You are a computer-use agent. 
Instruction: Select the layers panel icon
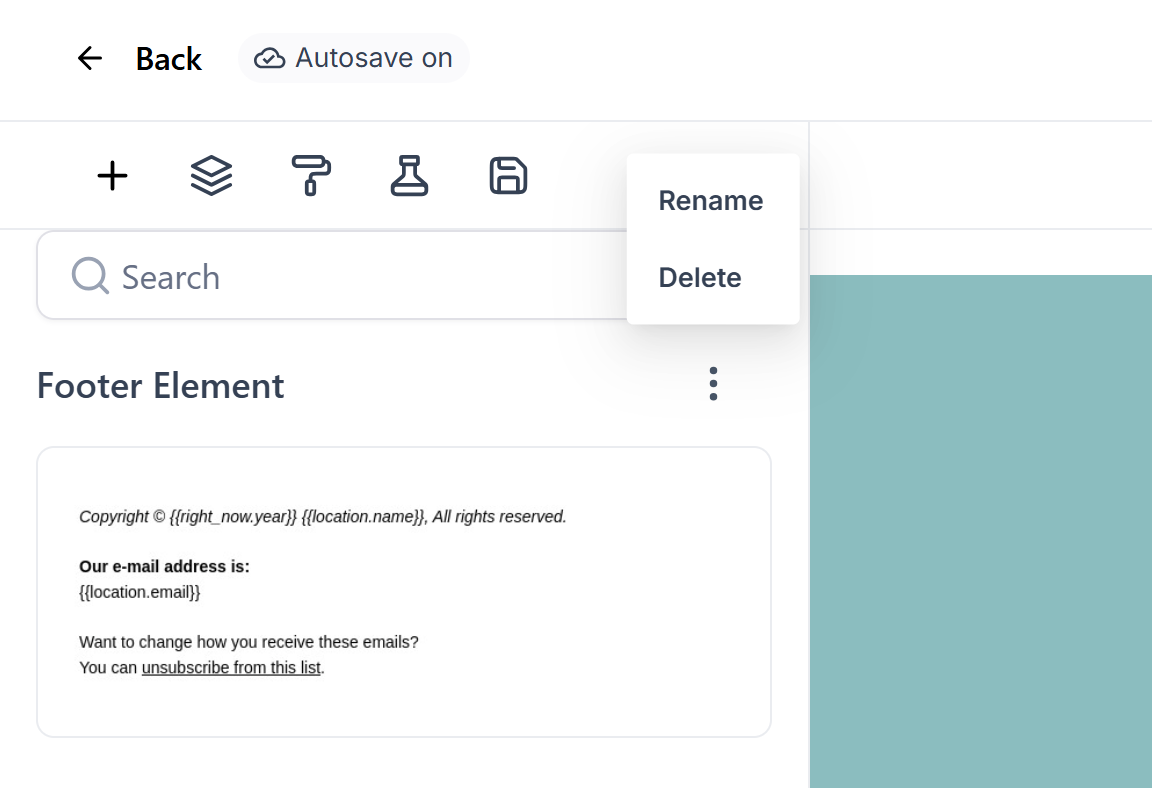[x=210, y=176]
